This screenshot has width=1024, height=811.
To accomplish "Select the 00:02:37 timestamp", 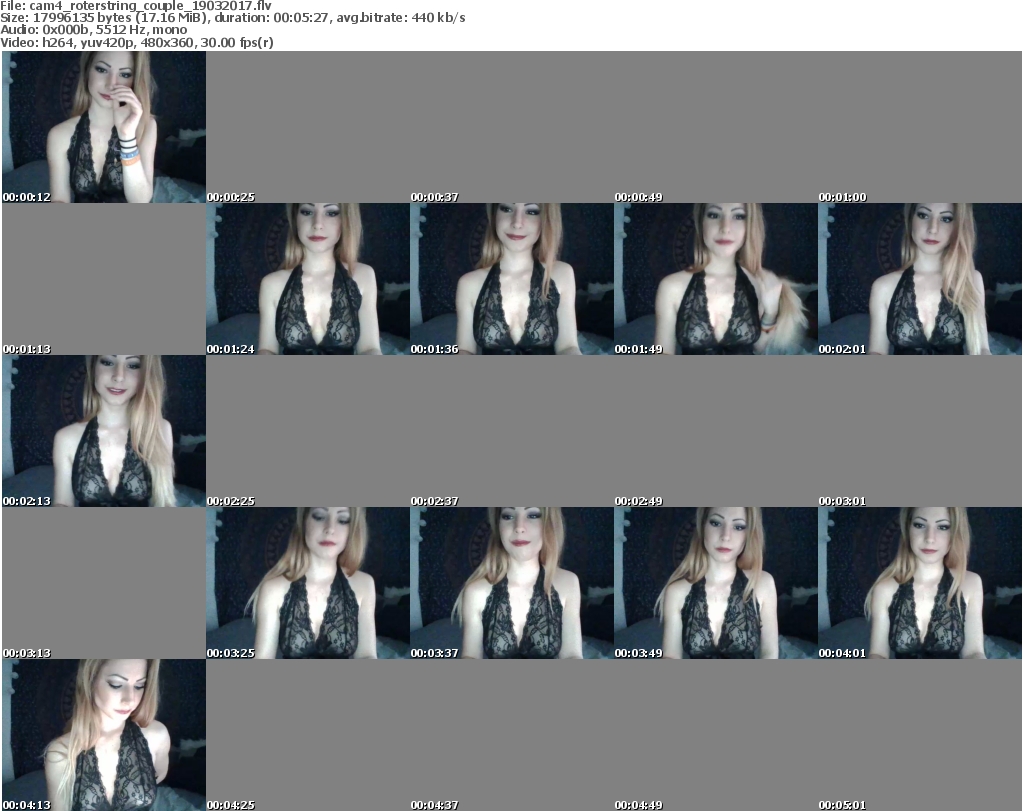I will (434, 501).
